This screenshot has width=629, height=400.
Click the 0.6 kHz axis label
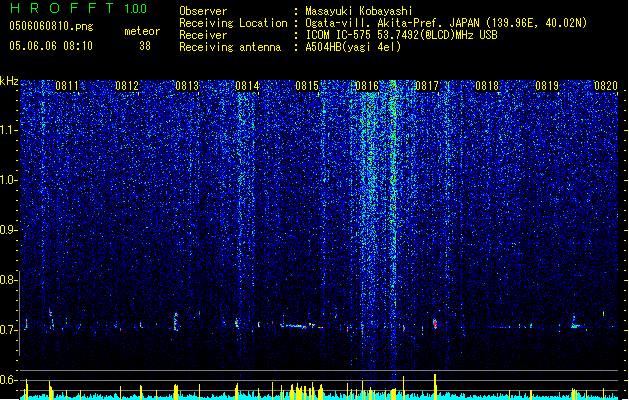tap(8, 380)
